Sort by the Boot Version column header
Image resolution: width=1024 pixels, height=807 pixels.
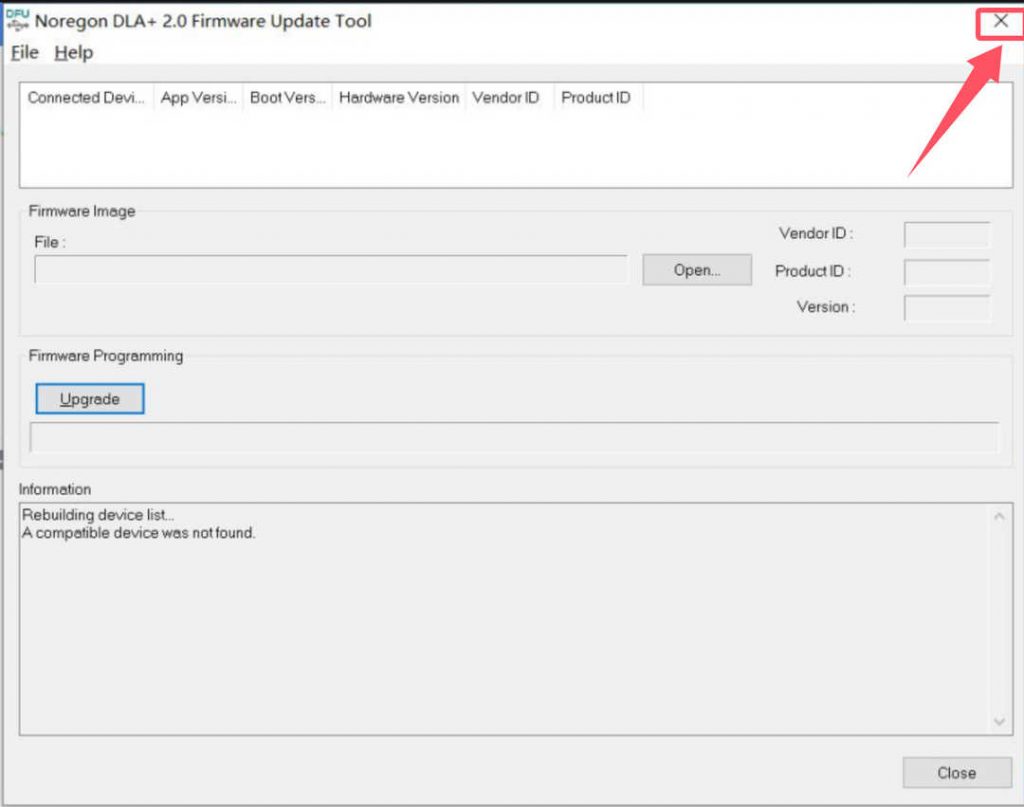(x=287, y=97)
